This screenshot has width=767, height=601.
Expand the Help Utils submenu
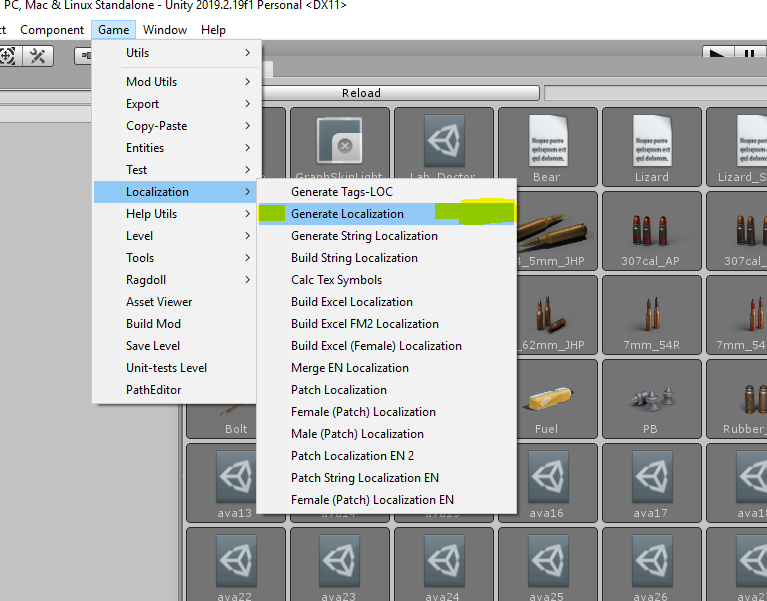175,214
